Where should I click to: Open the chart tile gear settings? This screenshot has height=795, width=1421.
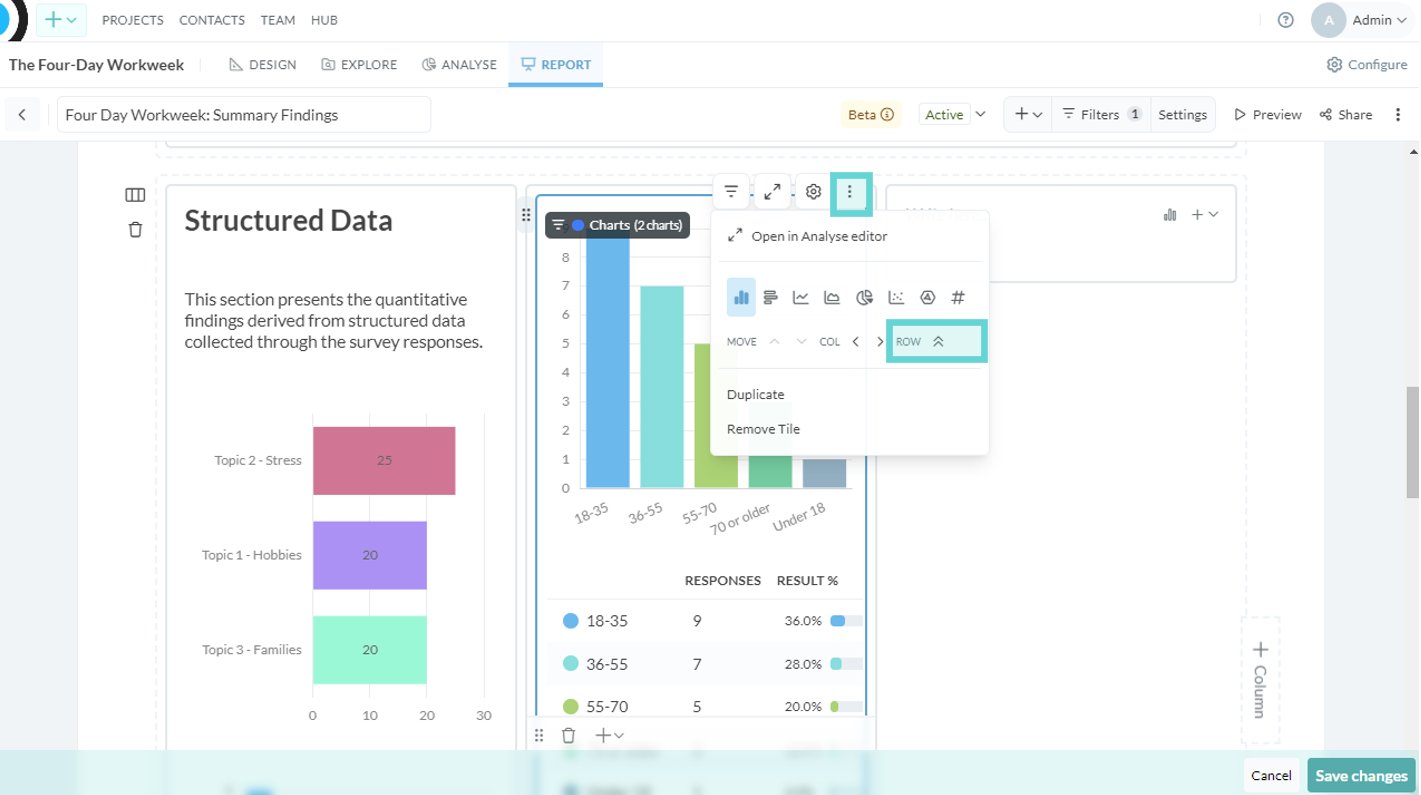click(x=813, y=192)
